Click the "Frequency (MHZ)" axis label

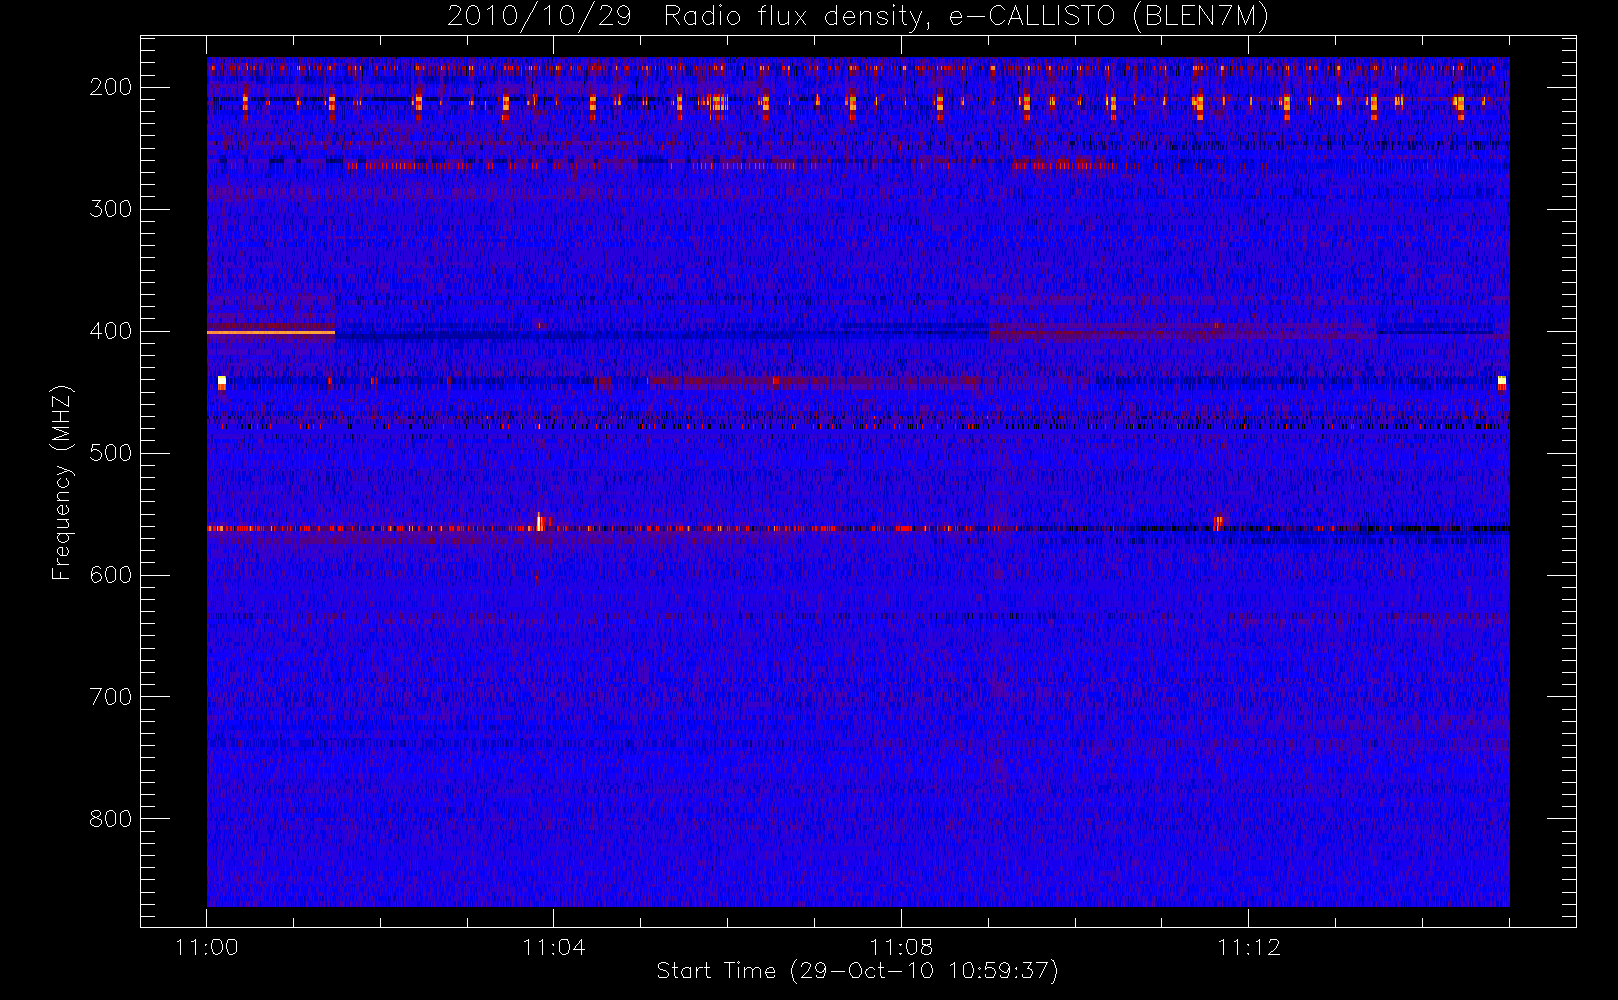(62, 482)
